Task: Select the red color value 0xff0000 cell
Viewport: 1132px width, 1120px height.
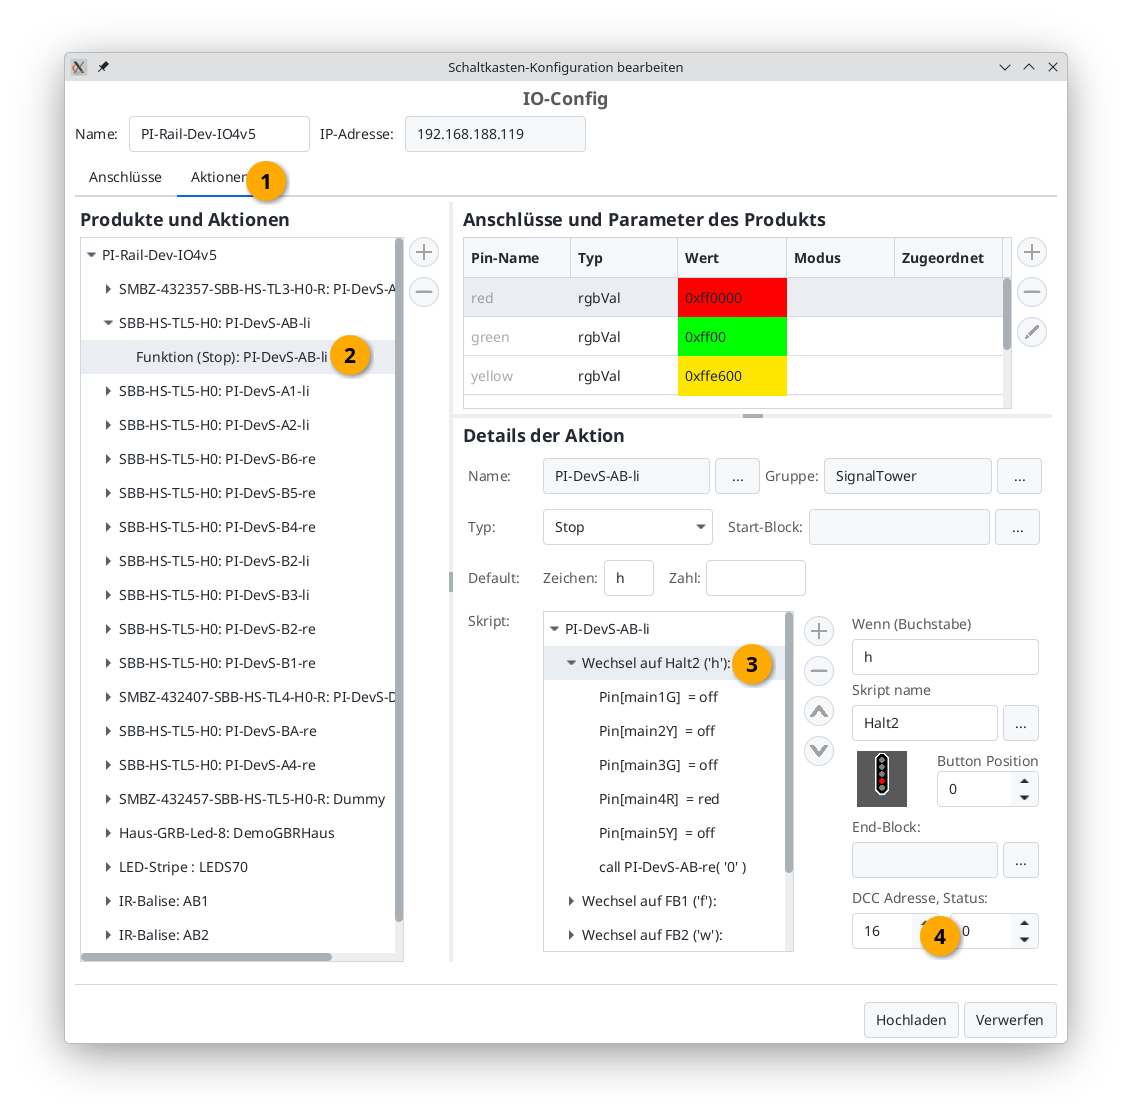Action: point(732,298)
